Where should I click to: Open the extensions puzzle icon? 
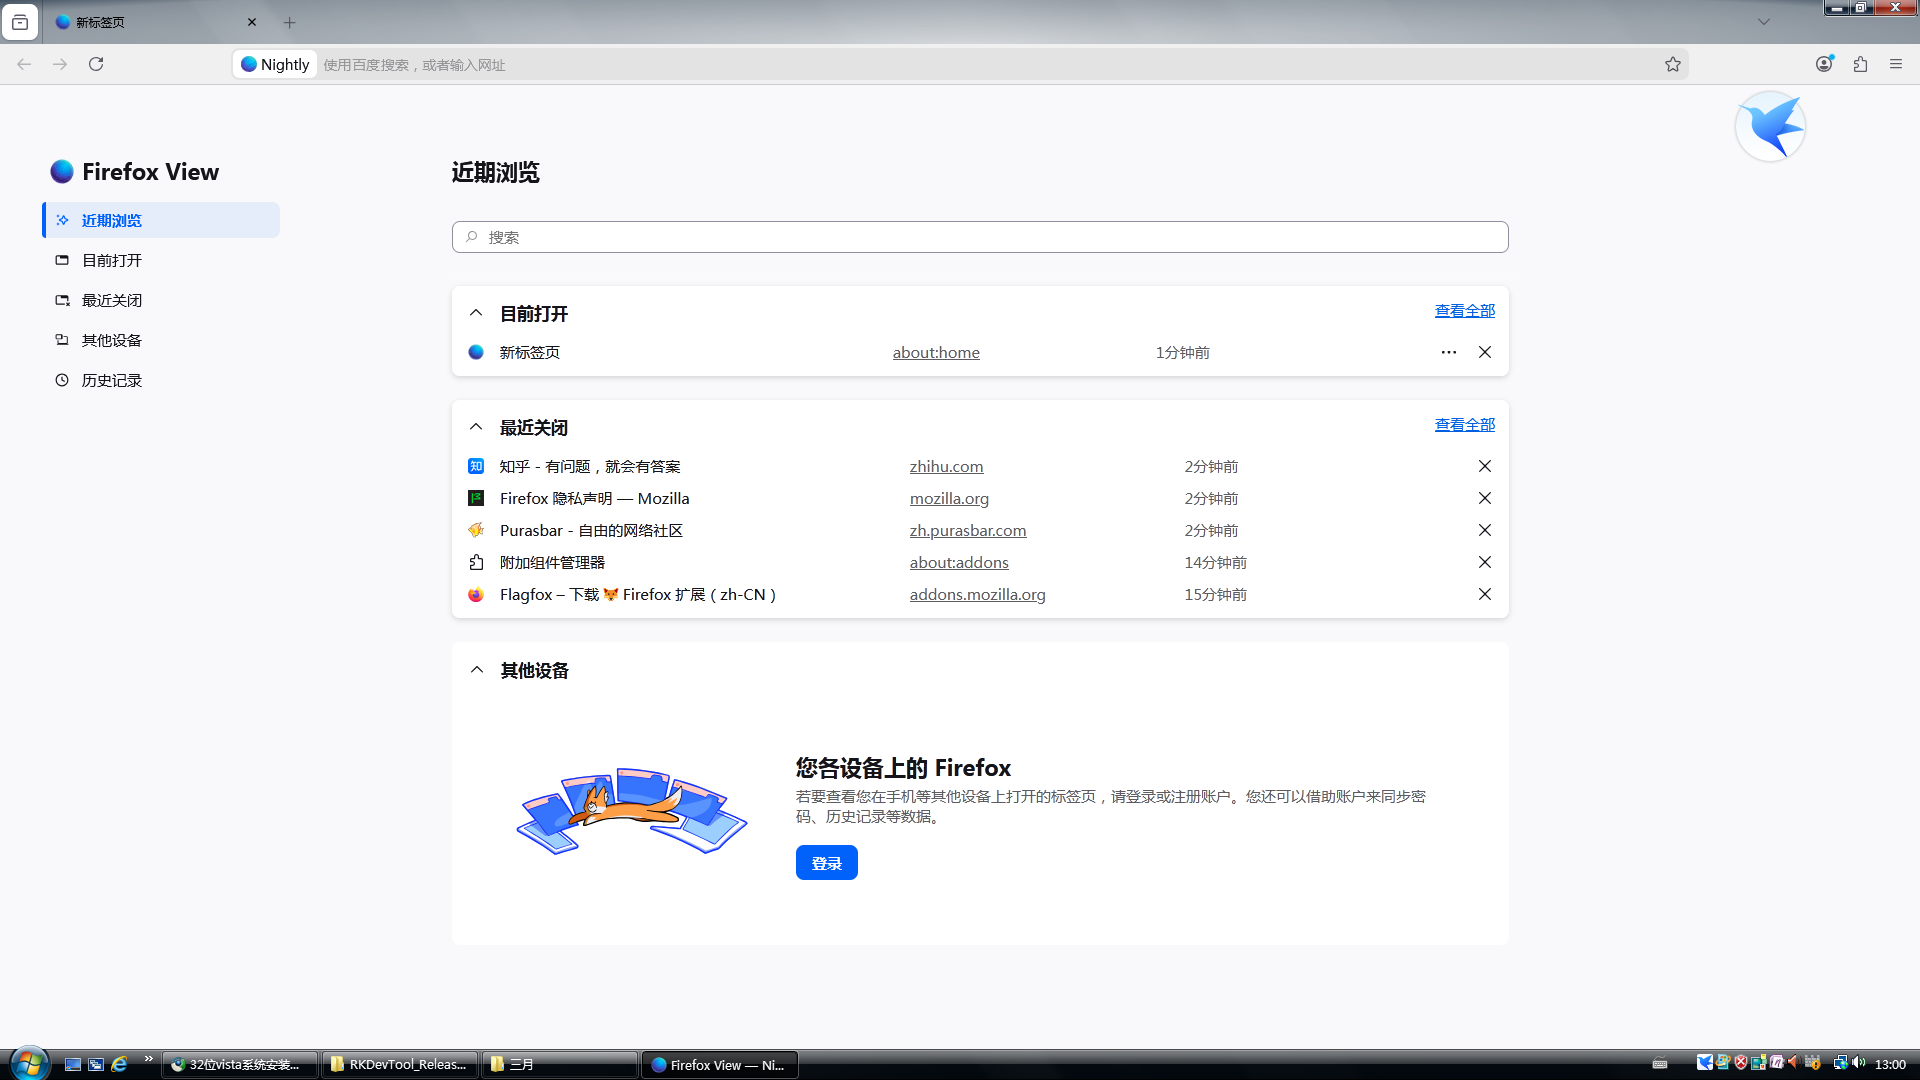coord(1860,64)
